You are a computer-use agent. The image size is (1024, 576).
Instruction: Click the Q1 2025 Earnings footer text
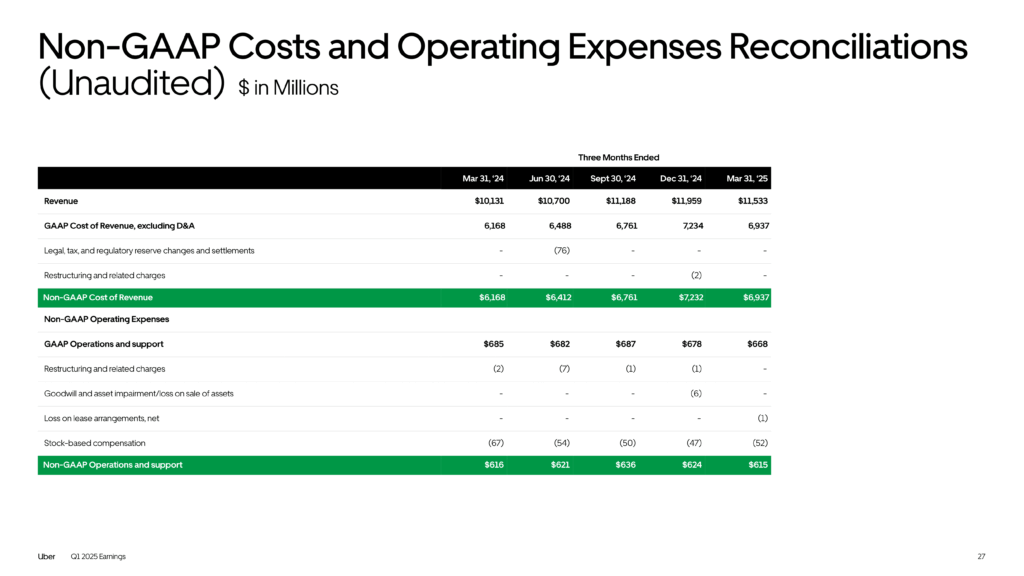pos(98,556)
